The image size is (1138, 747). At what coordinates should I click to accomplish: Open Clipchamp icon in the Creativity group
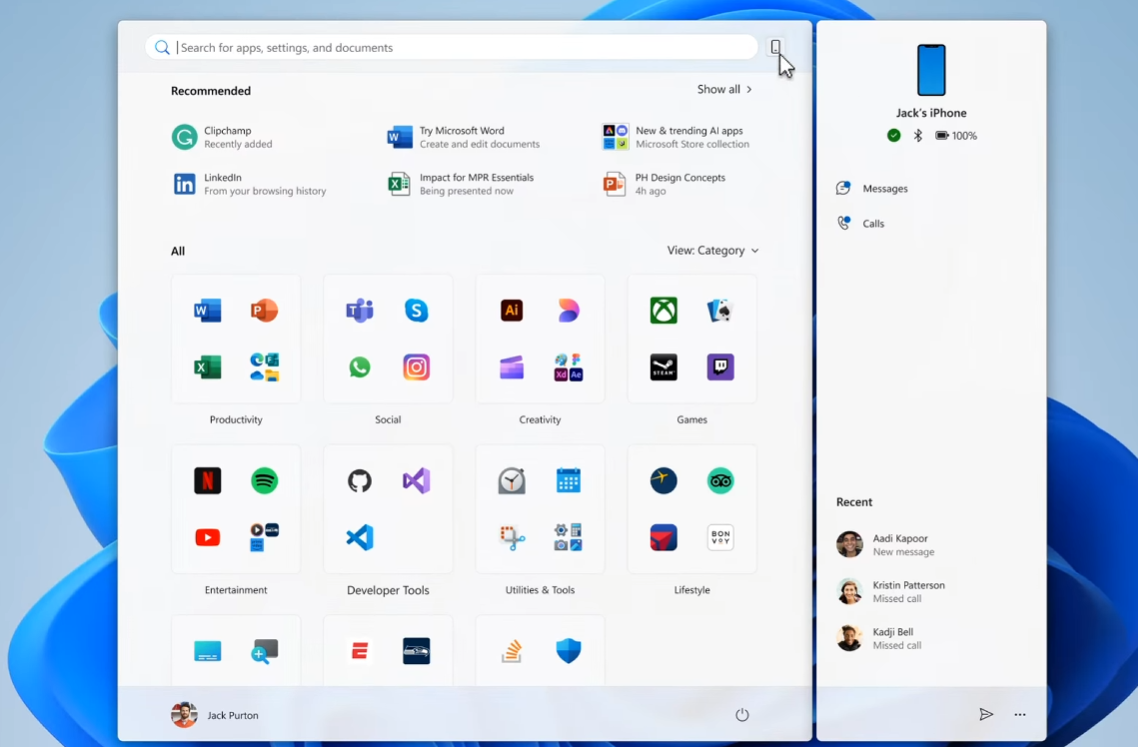click(x=512, y=367)
